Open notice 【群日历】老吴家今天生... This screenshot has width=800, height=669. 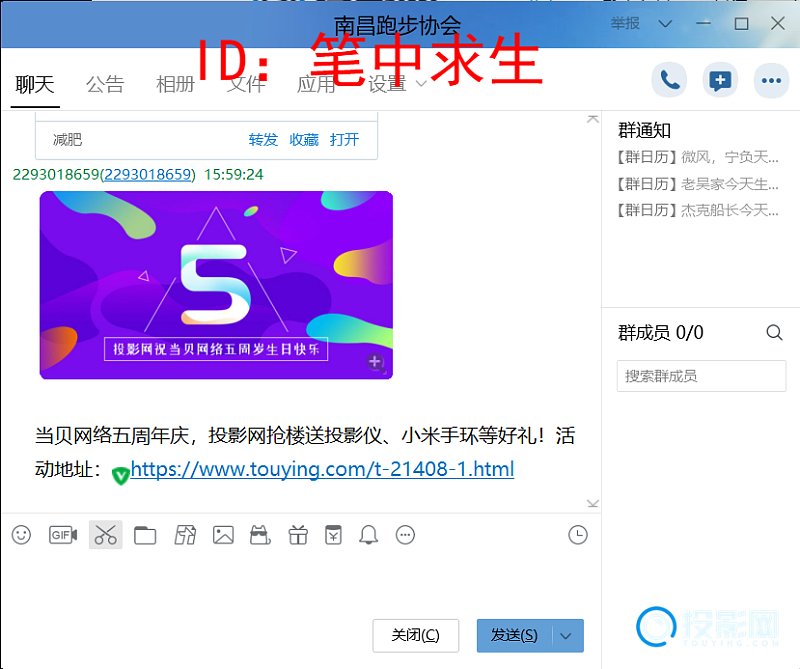(x=698, y=184)
